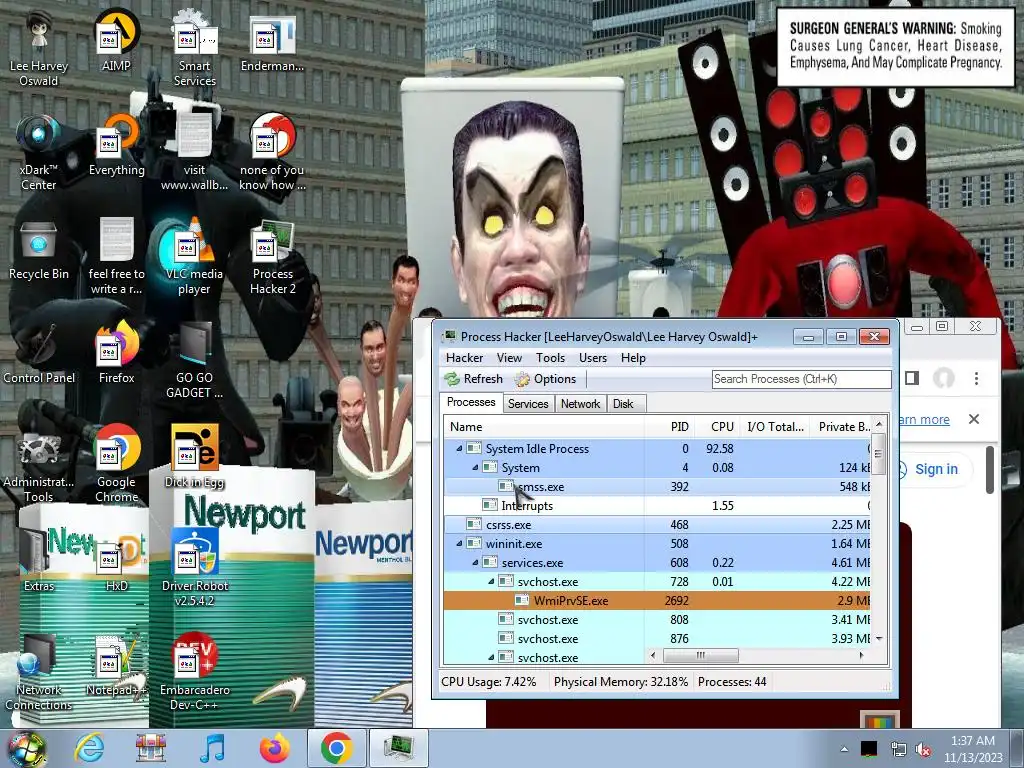Sort by the I/O Total column header
This screenshot has width=1024, height=768.
(775, 426)
